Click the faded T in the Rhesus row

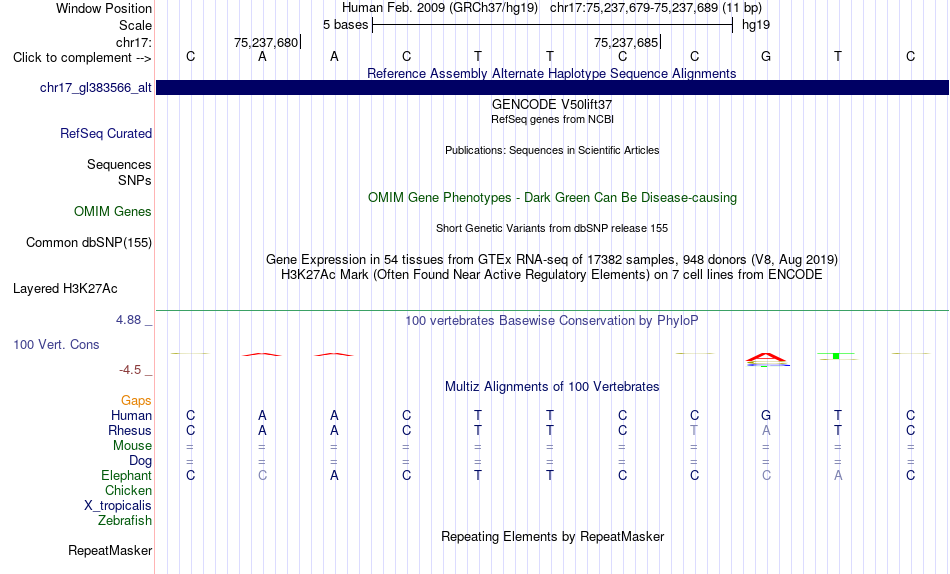pos(694,430)
